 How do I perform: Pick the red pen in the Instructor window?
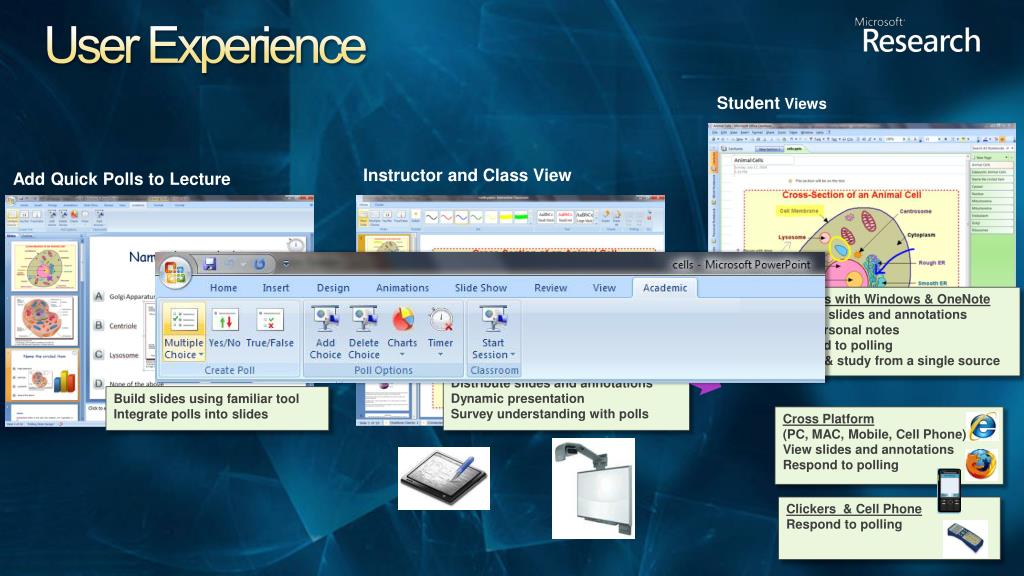447,216
